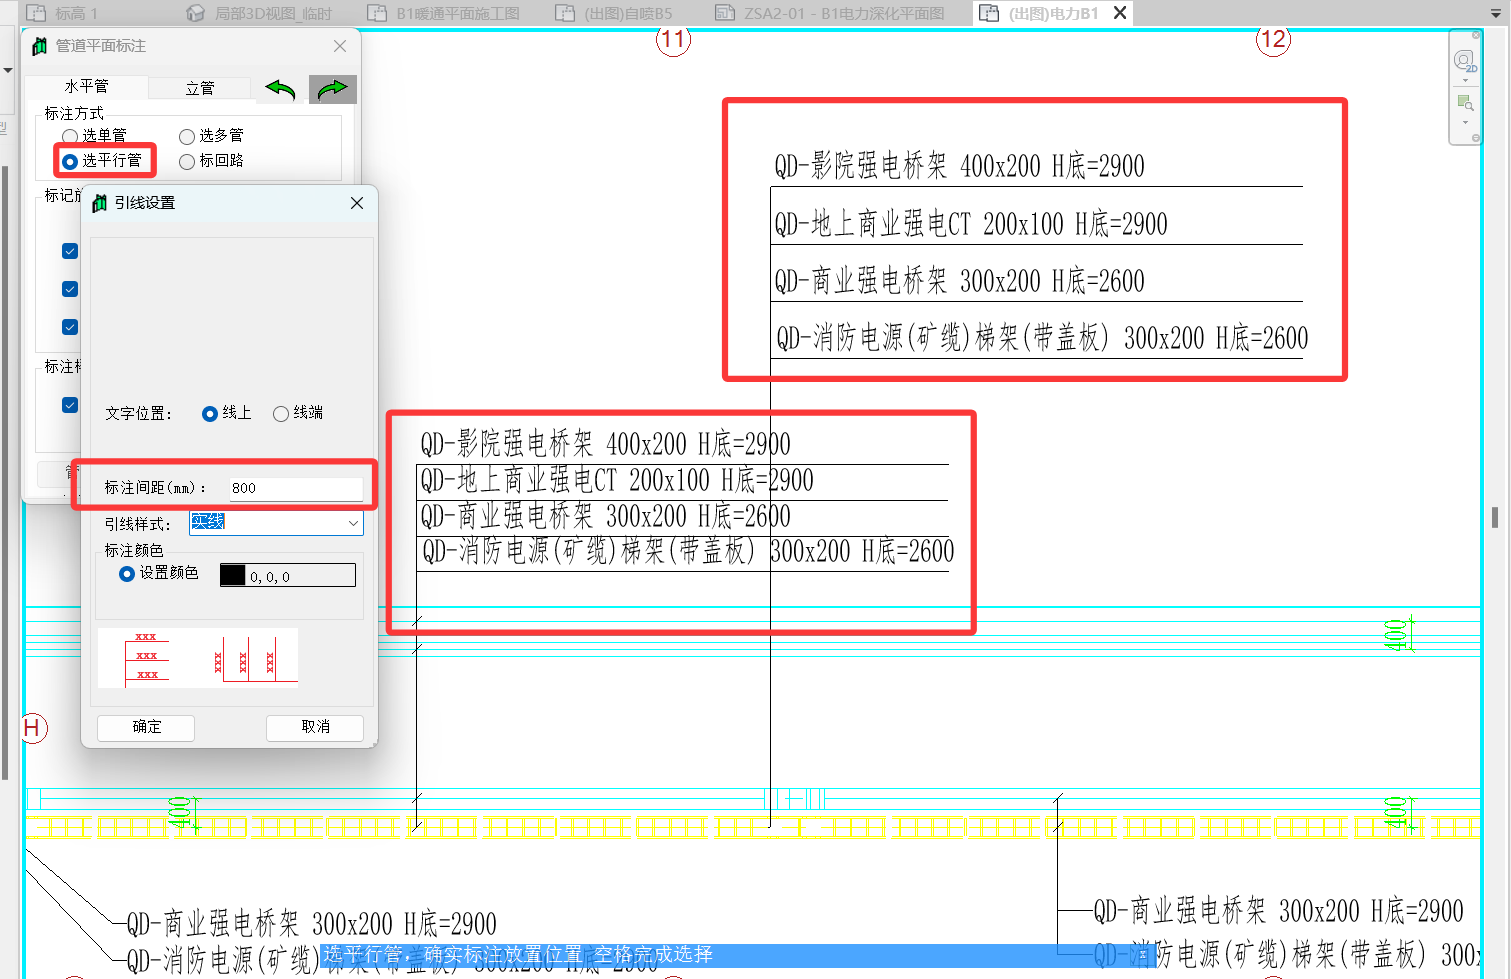The height and width of the screenshot is (979, 1511).
Task: Expand the 2D wheel dropdown arrow
Action: click(1465, 80)
